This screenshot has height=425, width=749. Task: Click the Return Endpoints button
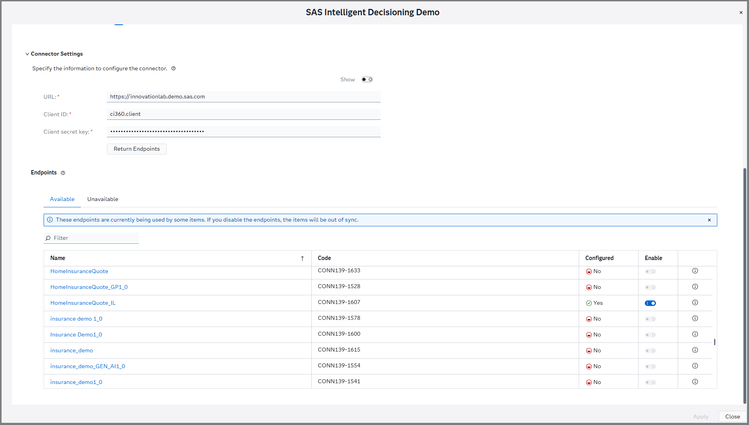tap(137, 149)
